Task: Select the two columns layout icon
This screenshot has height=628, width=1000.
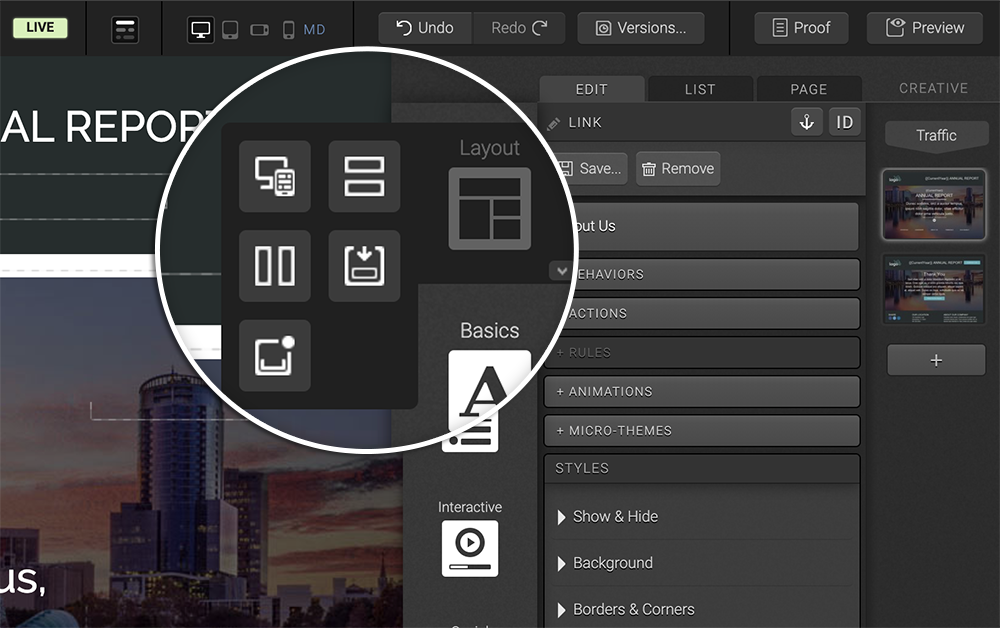Action: point(275,266)
